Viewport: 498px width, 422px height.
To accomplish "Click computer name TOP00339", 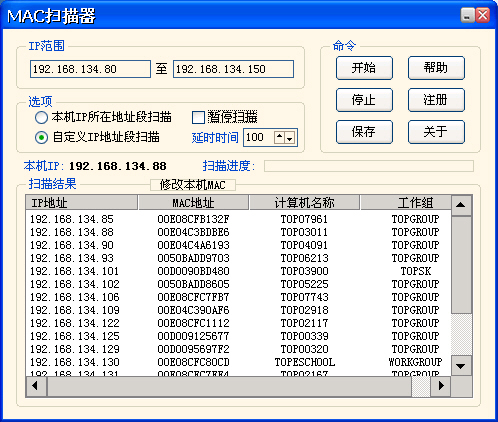I will [304, 336].
